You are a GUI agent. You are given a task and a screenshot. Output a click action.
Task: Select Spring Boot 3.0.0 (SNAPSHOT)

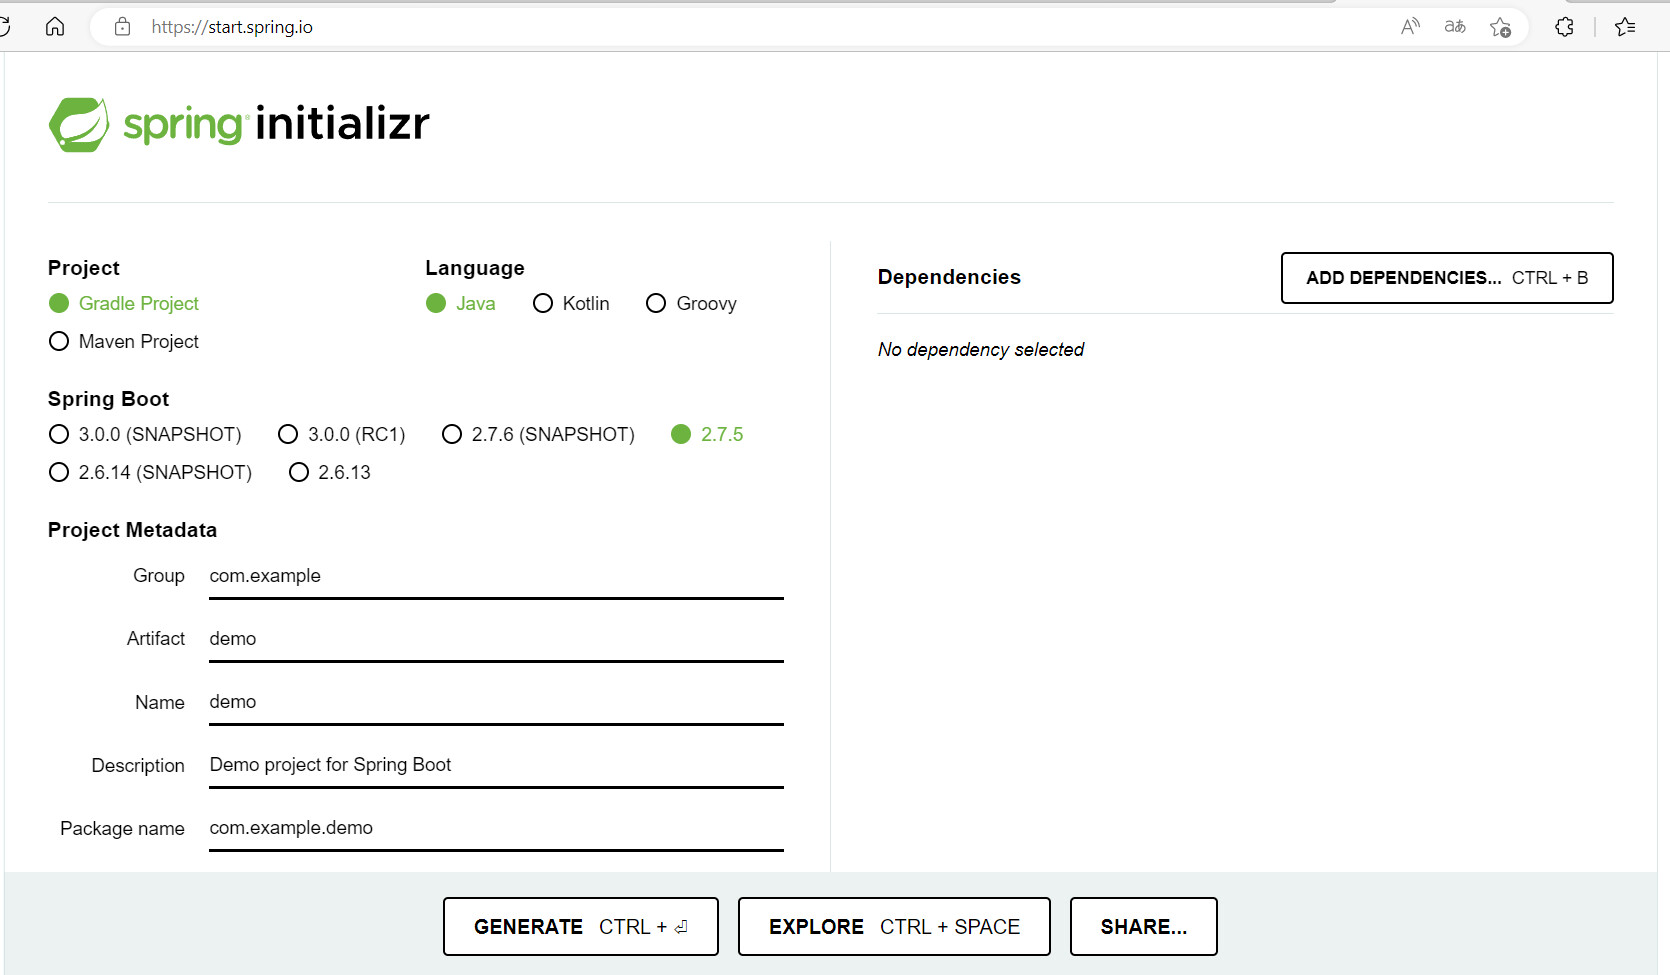coord(146,434)
